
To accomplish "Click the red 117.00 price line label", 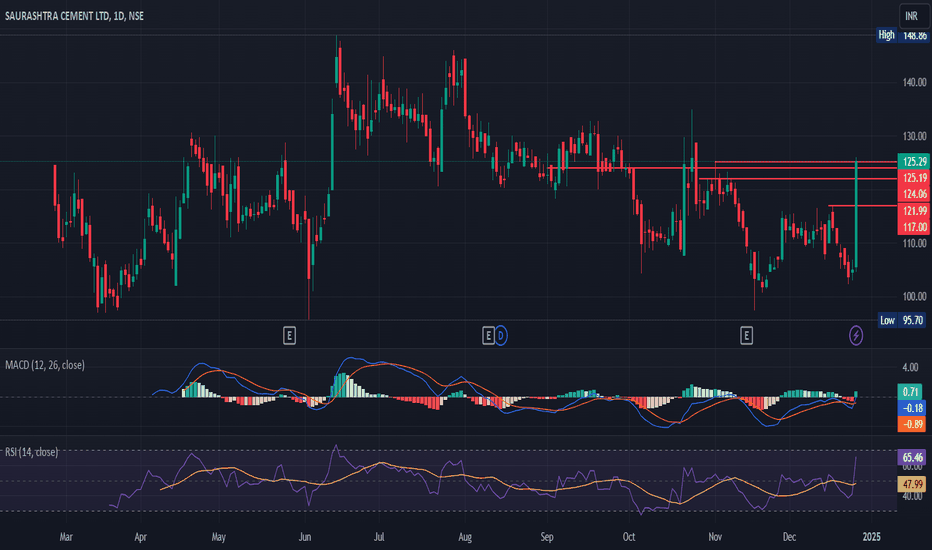I will [914, 227].
